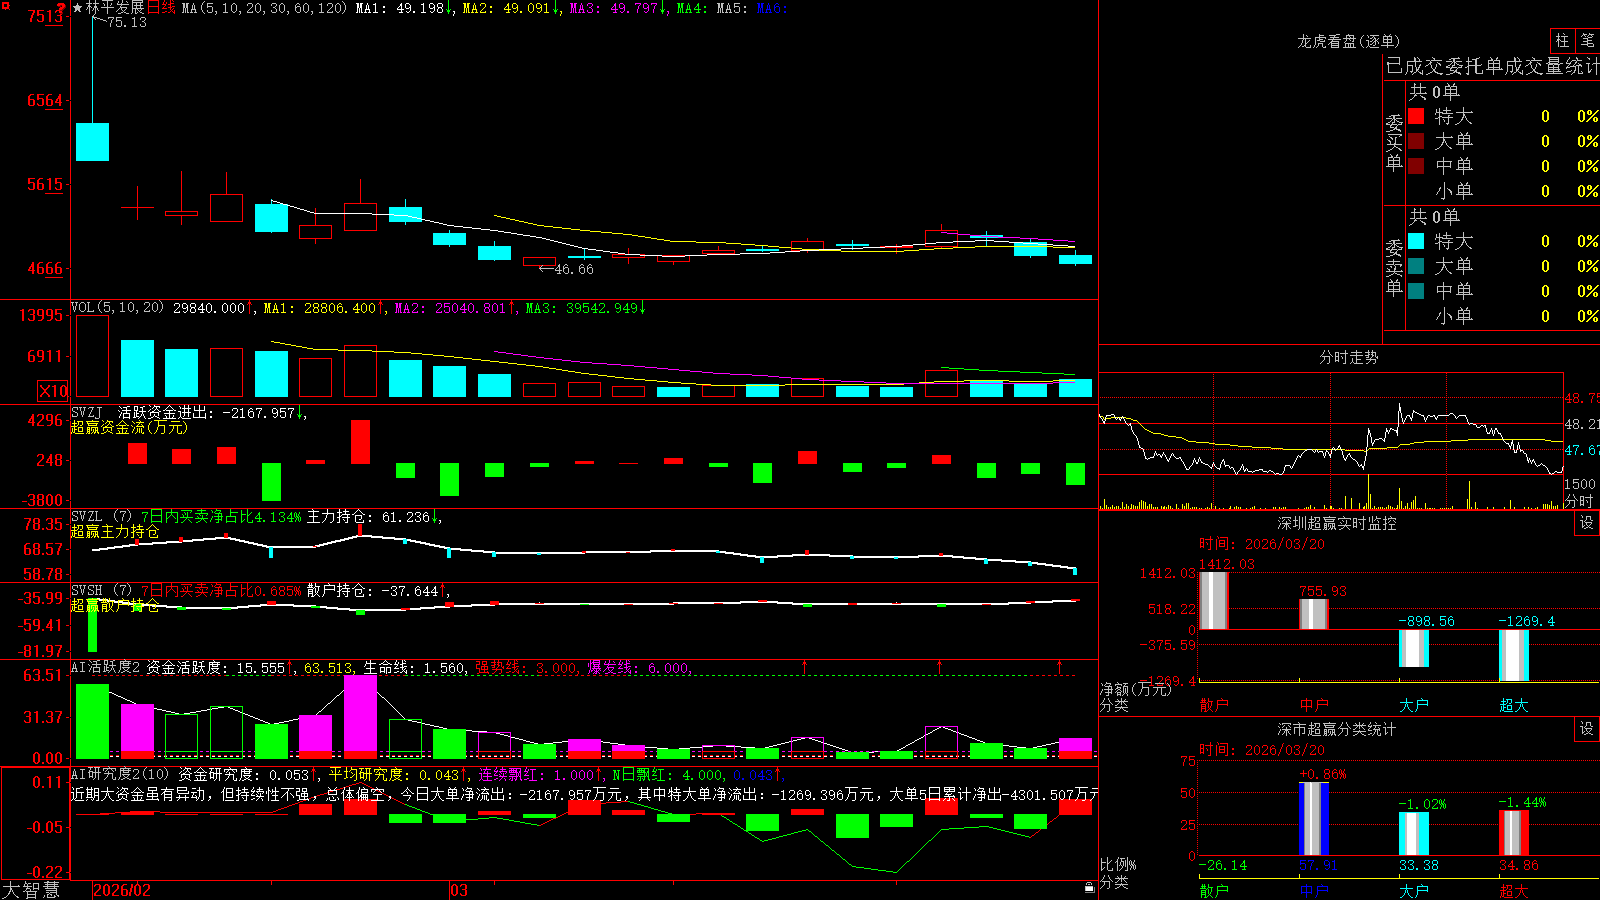Click the red square icon in the top-left corner

(6, 6)
